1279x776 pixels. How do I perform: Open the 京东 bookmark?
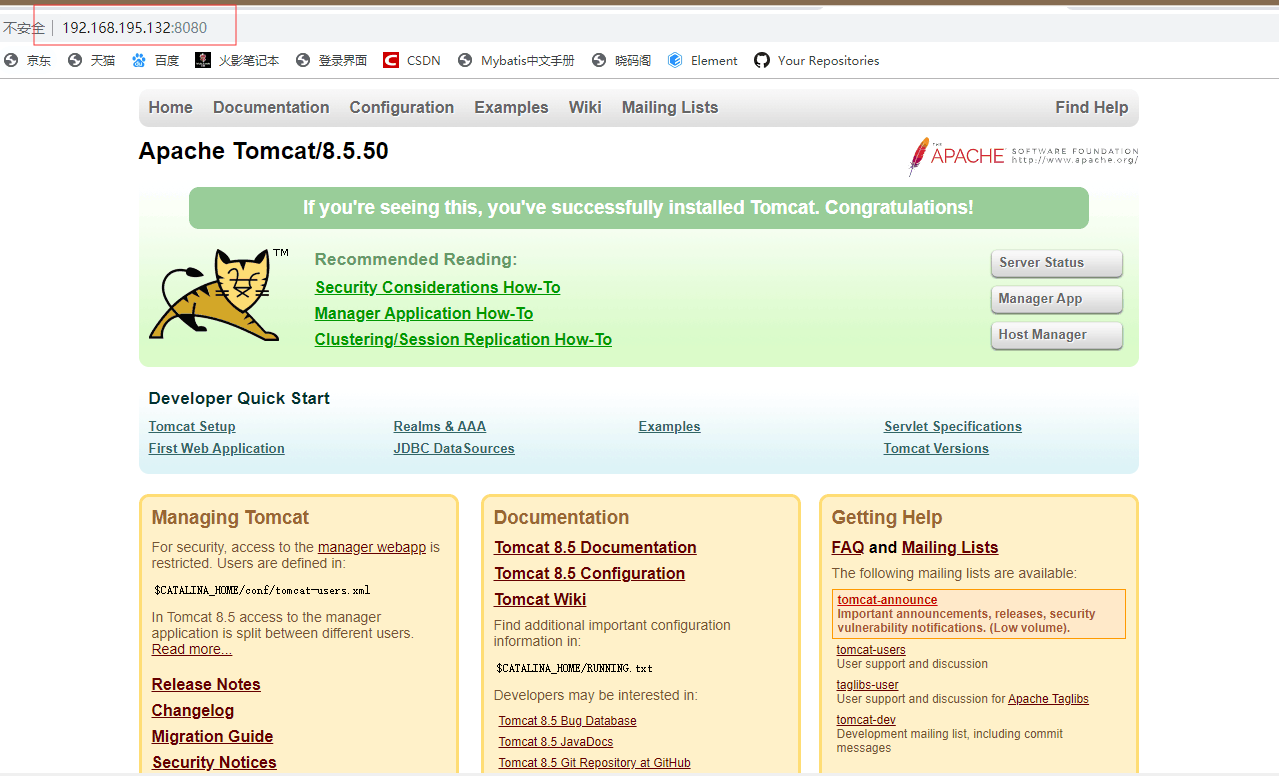click(x=28, y=61)
